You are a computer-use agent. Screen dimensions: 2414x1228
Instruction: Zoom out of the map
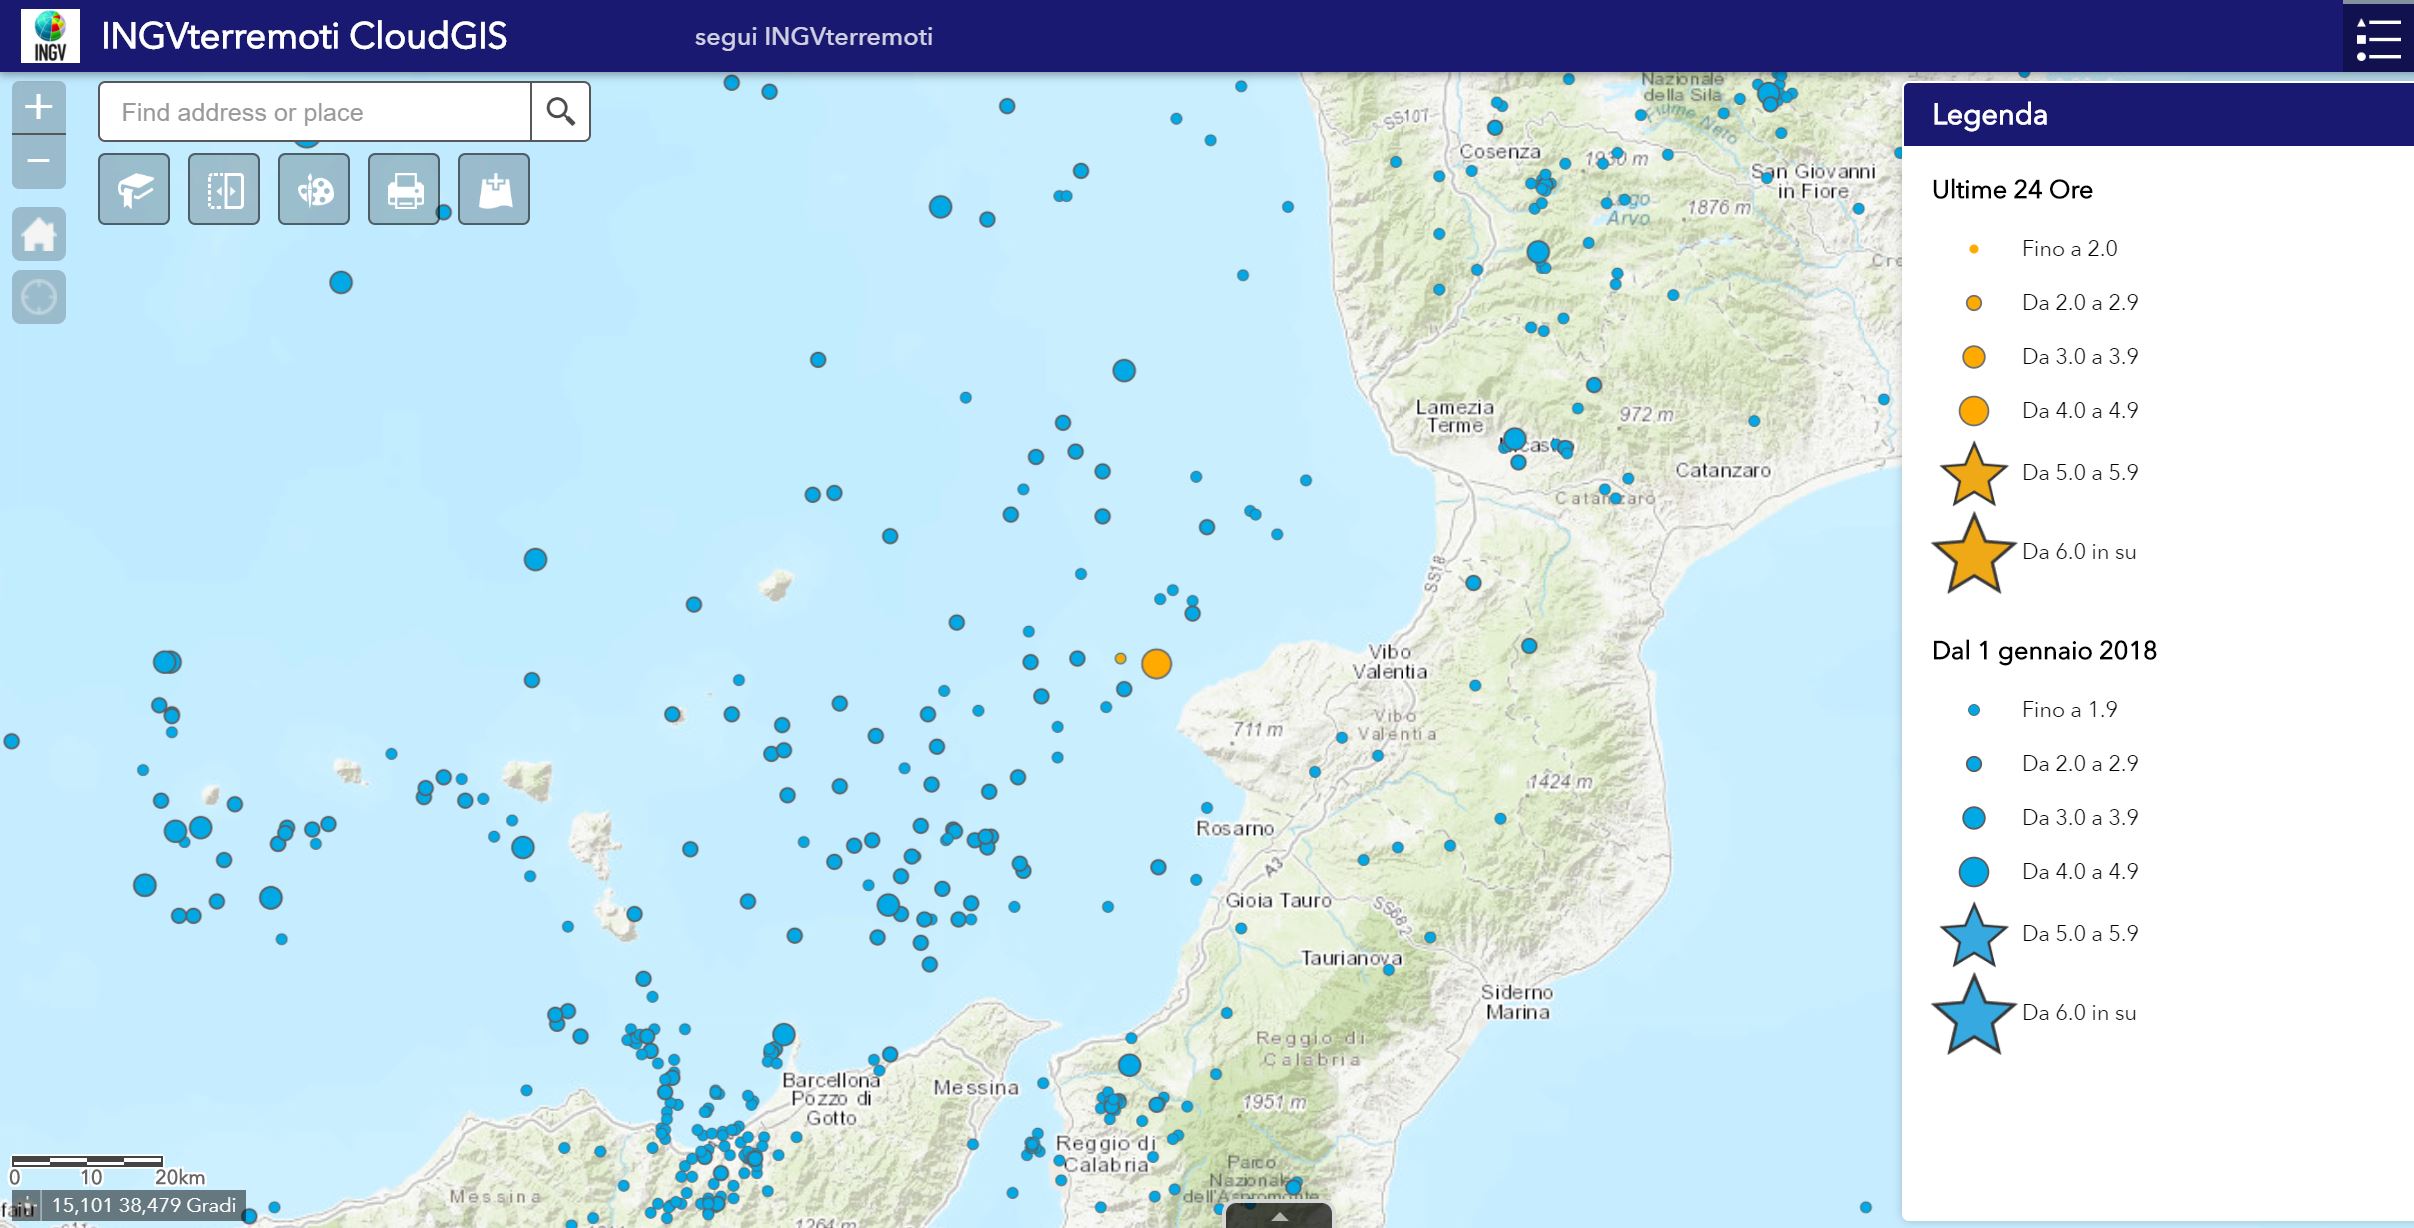click(x=38, y=161)
